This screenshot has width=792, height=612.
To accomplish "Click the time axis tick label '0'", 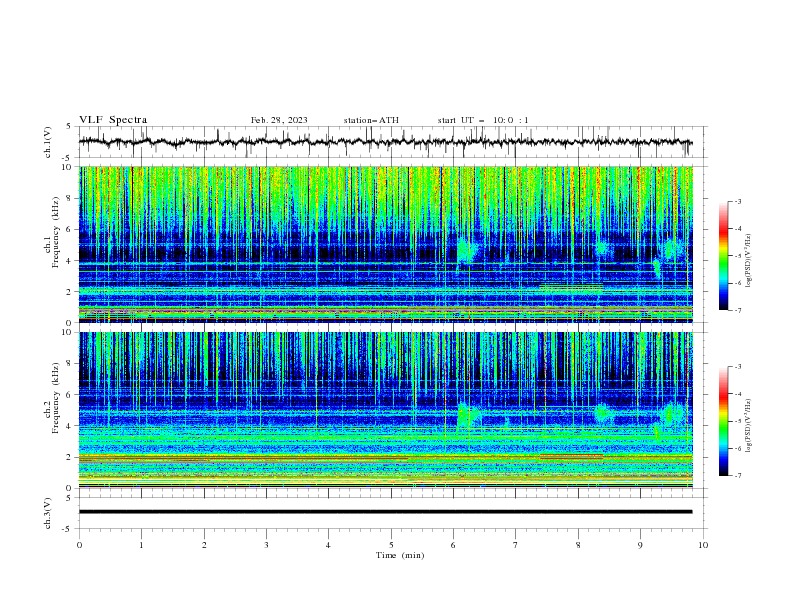I will tap(79, 545).
